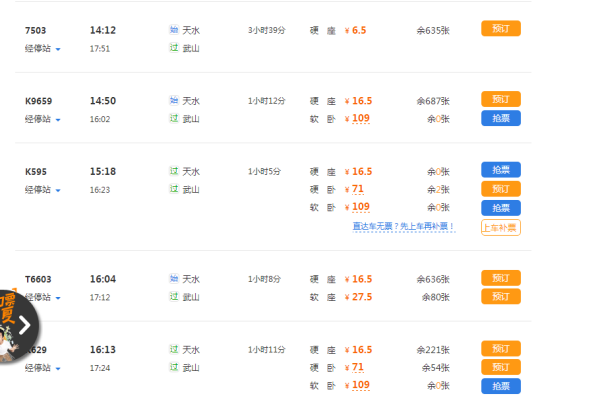Expand 经停站 stops for train 7503

[x=42, y=49]
